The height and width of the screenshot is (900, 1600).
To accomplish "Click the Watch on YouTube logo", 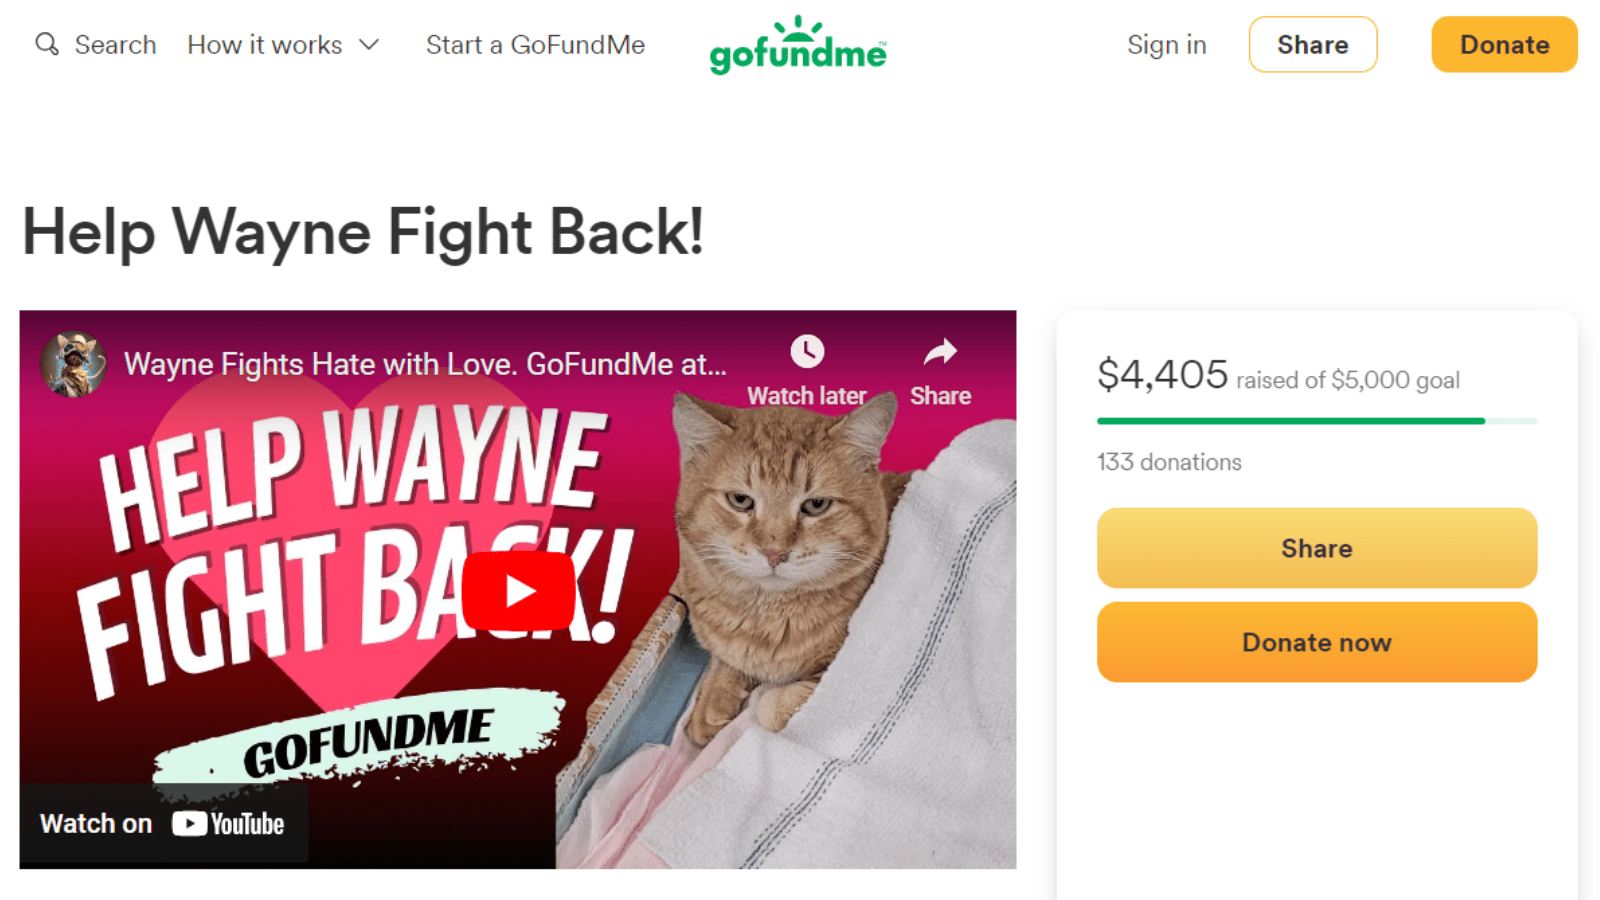I will click(x=163, y=823).
